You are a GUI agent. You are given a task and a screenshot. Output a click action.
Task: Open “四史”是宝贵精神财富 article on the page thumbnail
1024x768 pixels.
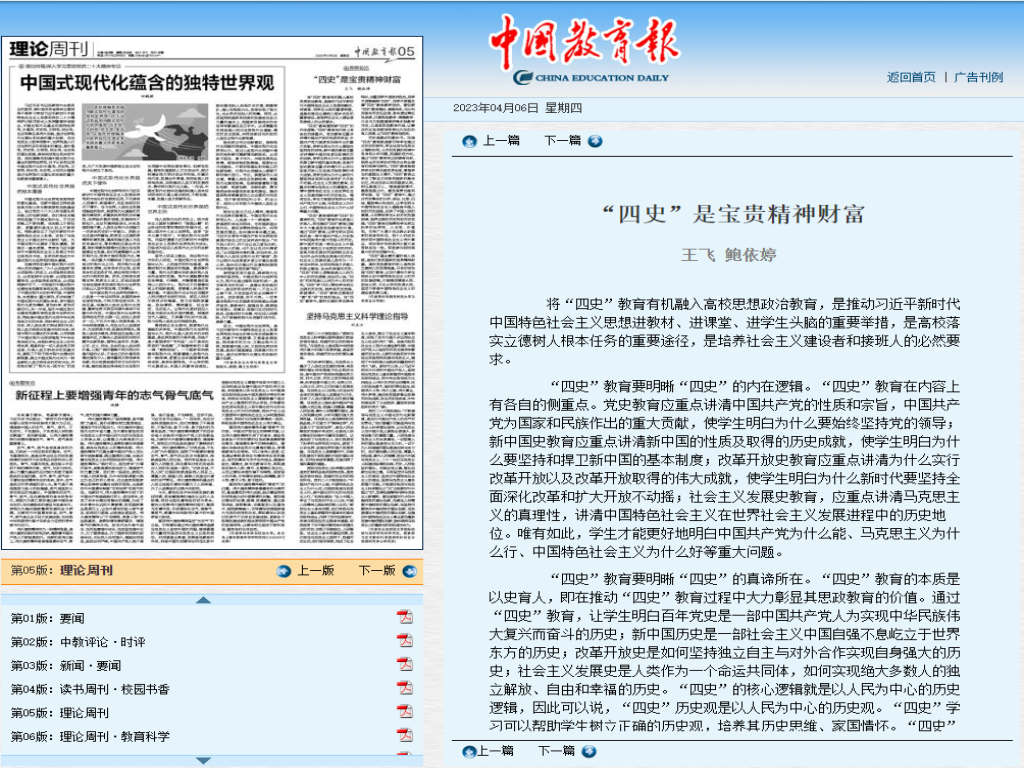(357, 79)
